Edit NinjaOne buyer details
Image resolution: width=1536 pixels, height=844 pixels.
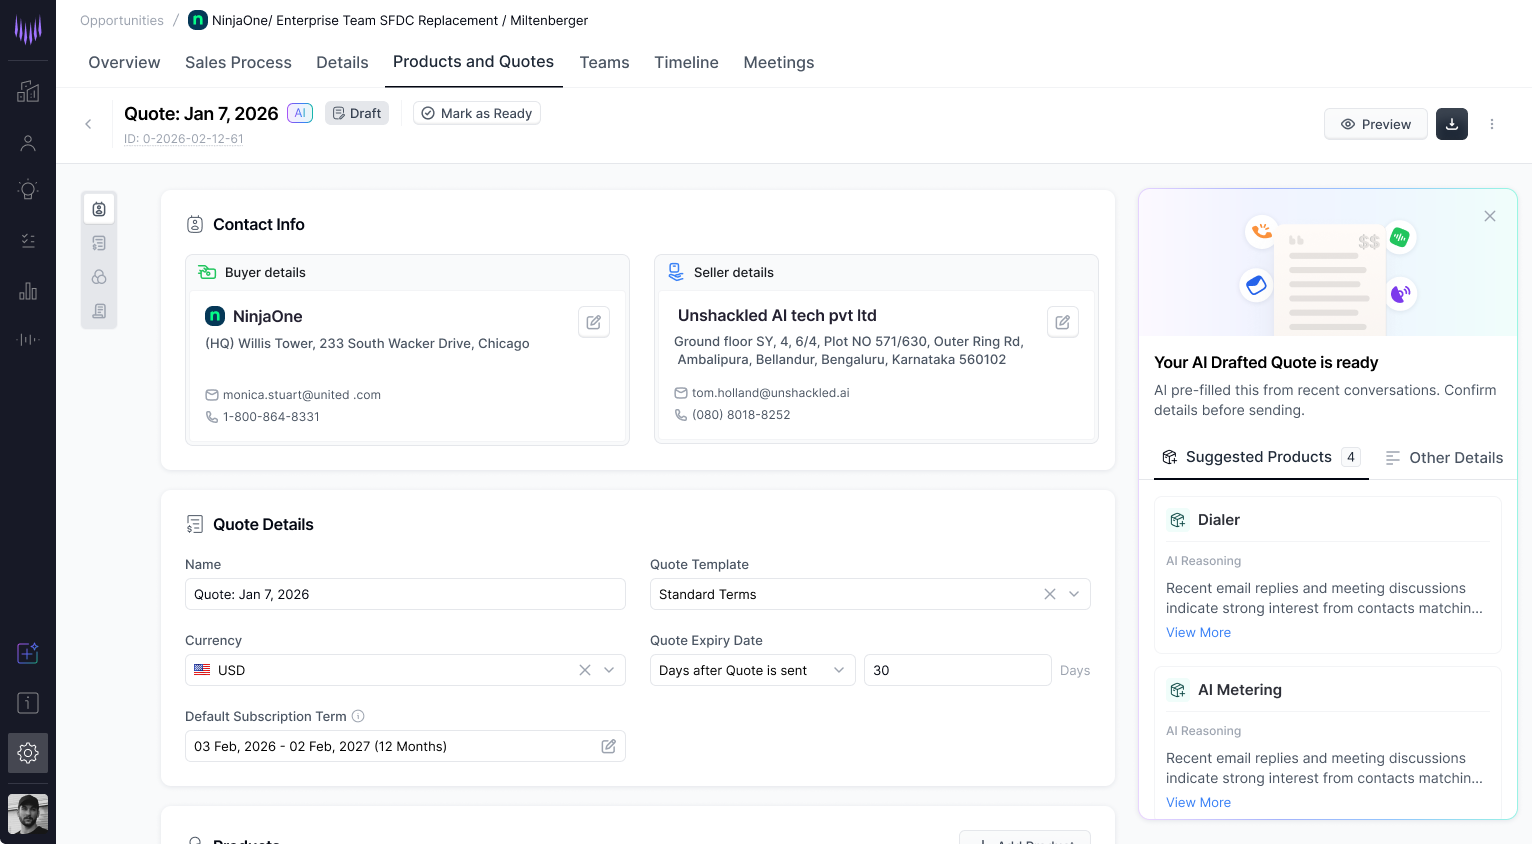pos(594,322)
